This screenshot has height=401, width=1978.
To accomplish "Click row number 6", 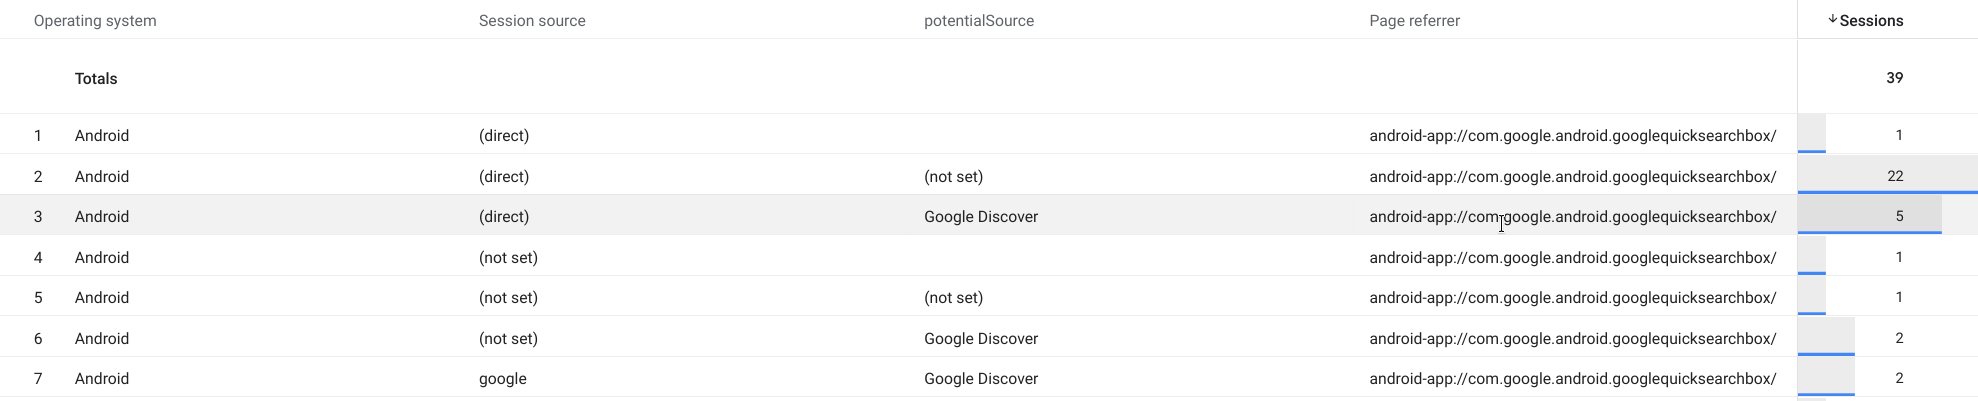I will (38, 339).
